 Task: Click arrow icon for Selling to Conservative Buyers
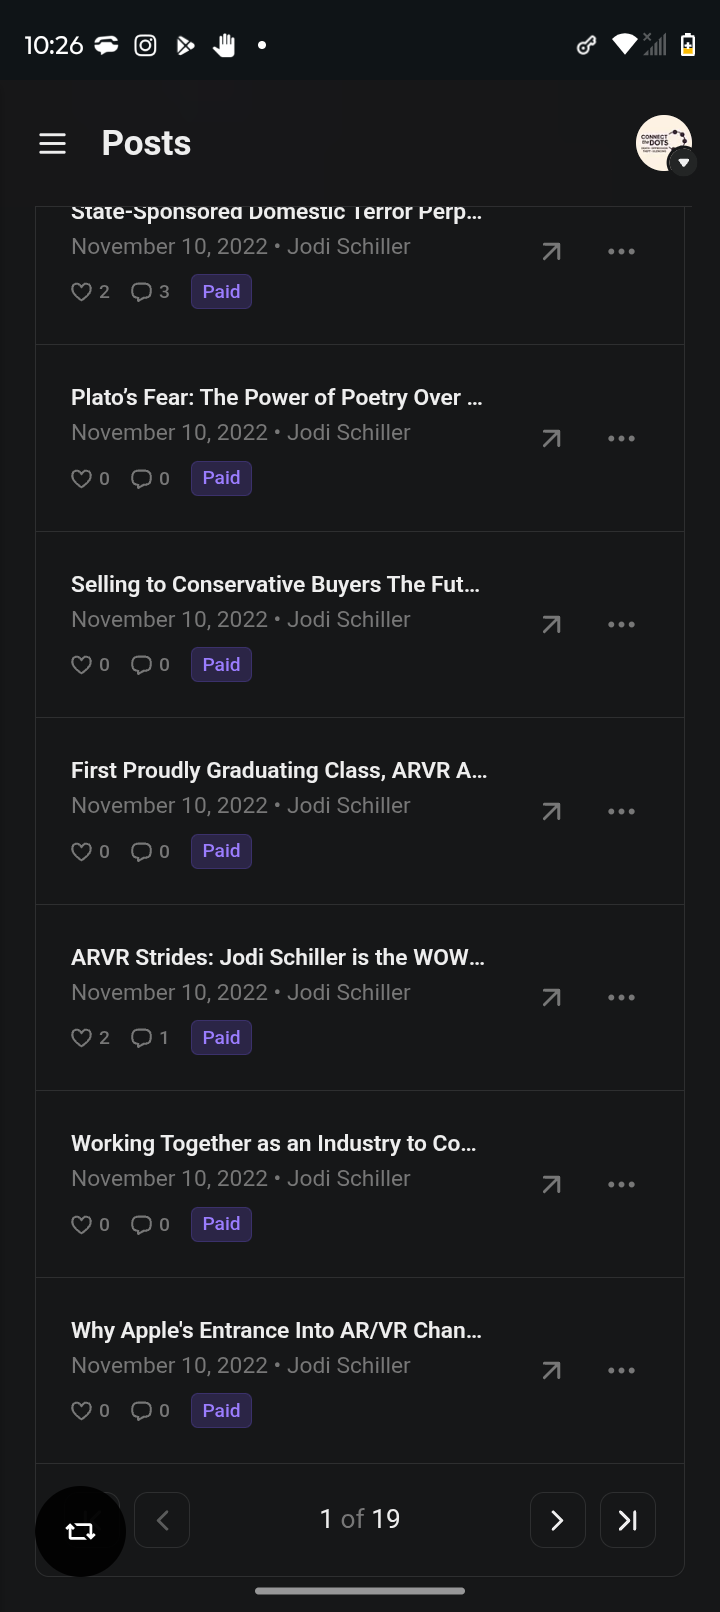(x=551, y=625)
